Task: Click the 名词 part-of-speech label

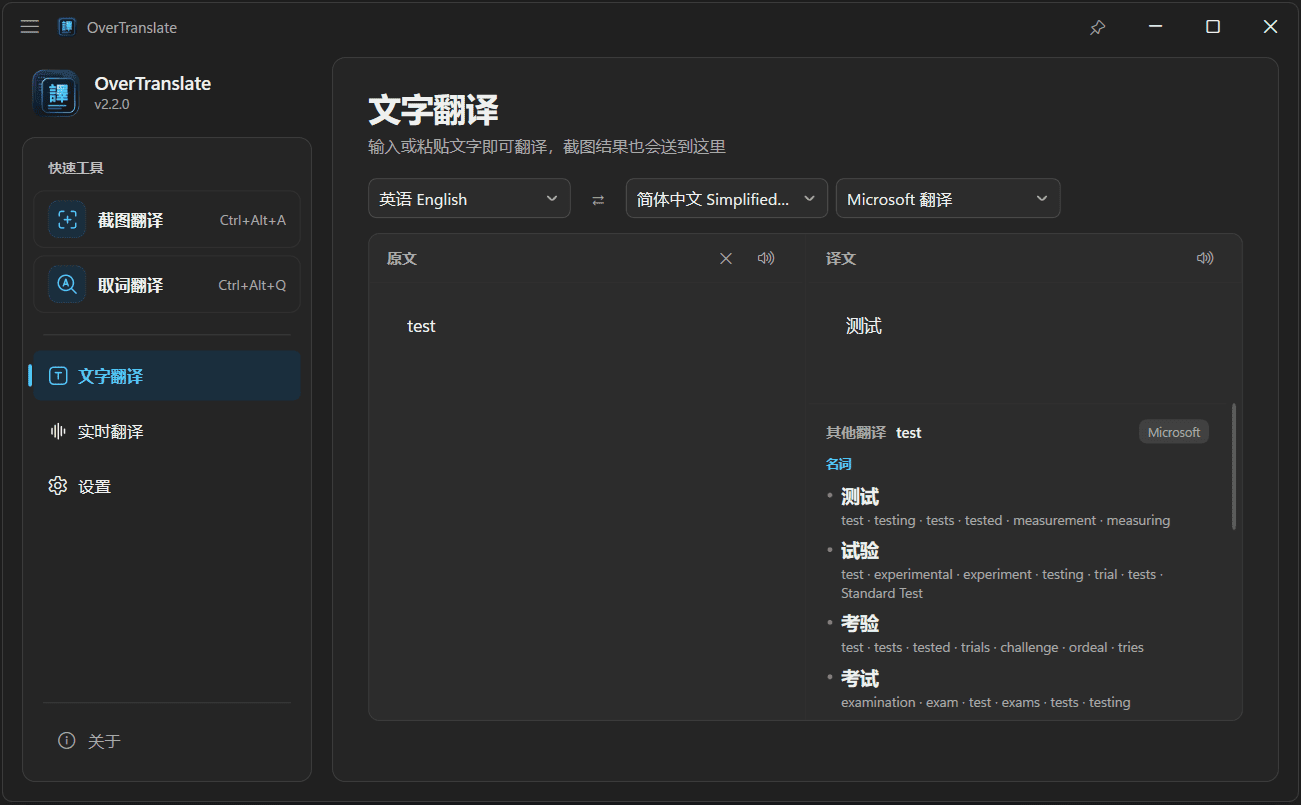Action: click(x=839, y=464)
